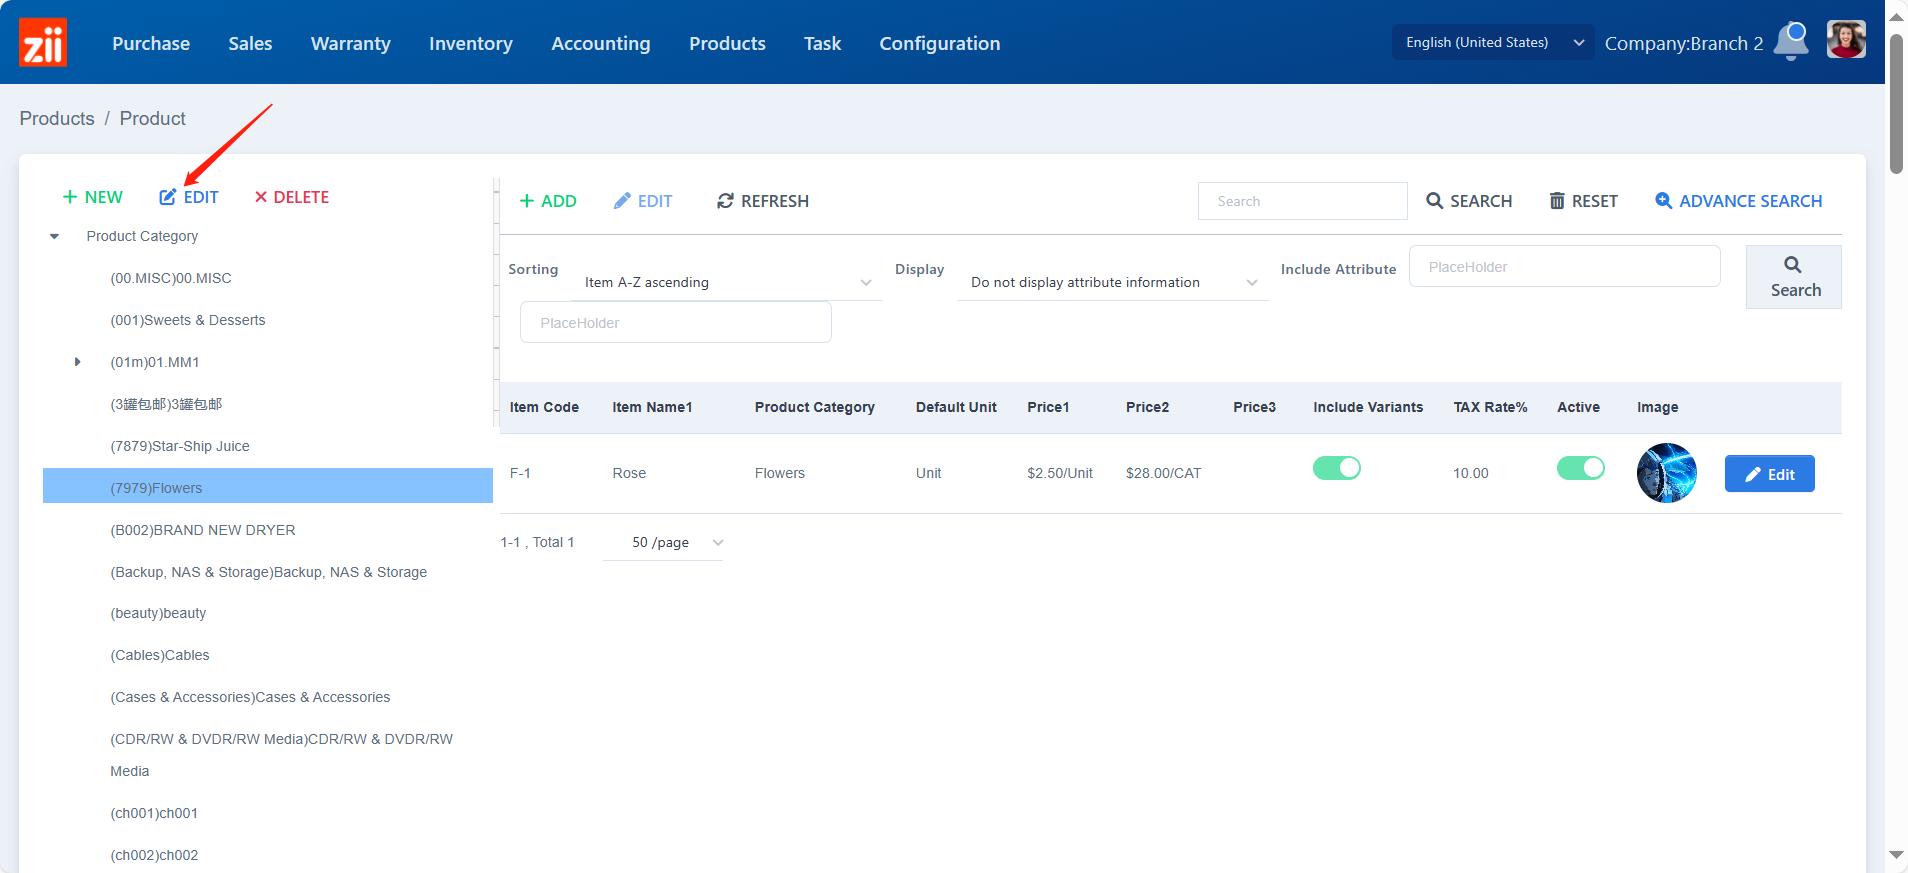Change the 50 /page size dropdown

(663, 542)
